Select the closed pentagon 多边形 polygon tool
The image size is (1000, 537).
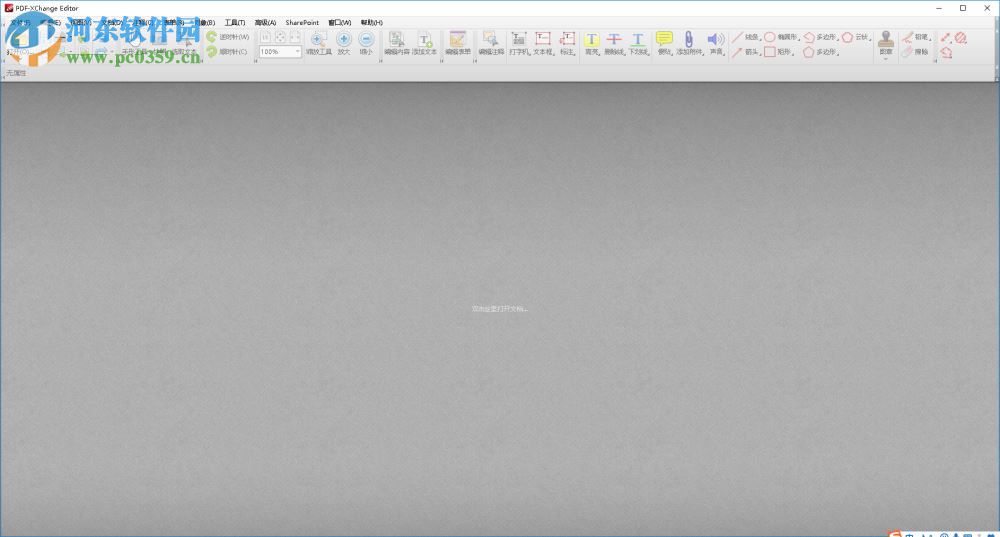pyautogui.click(x=821, y=52)
